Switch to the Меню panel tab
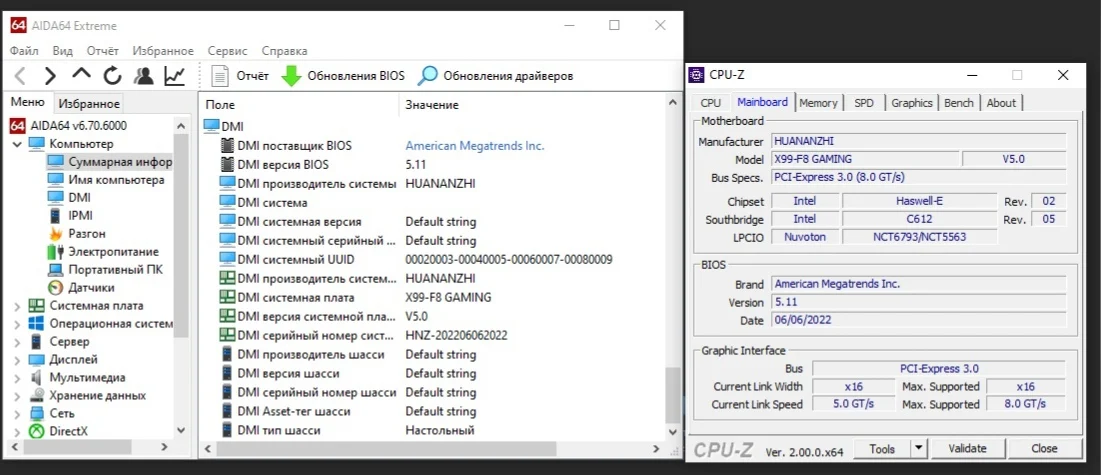 coord(27,103)
